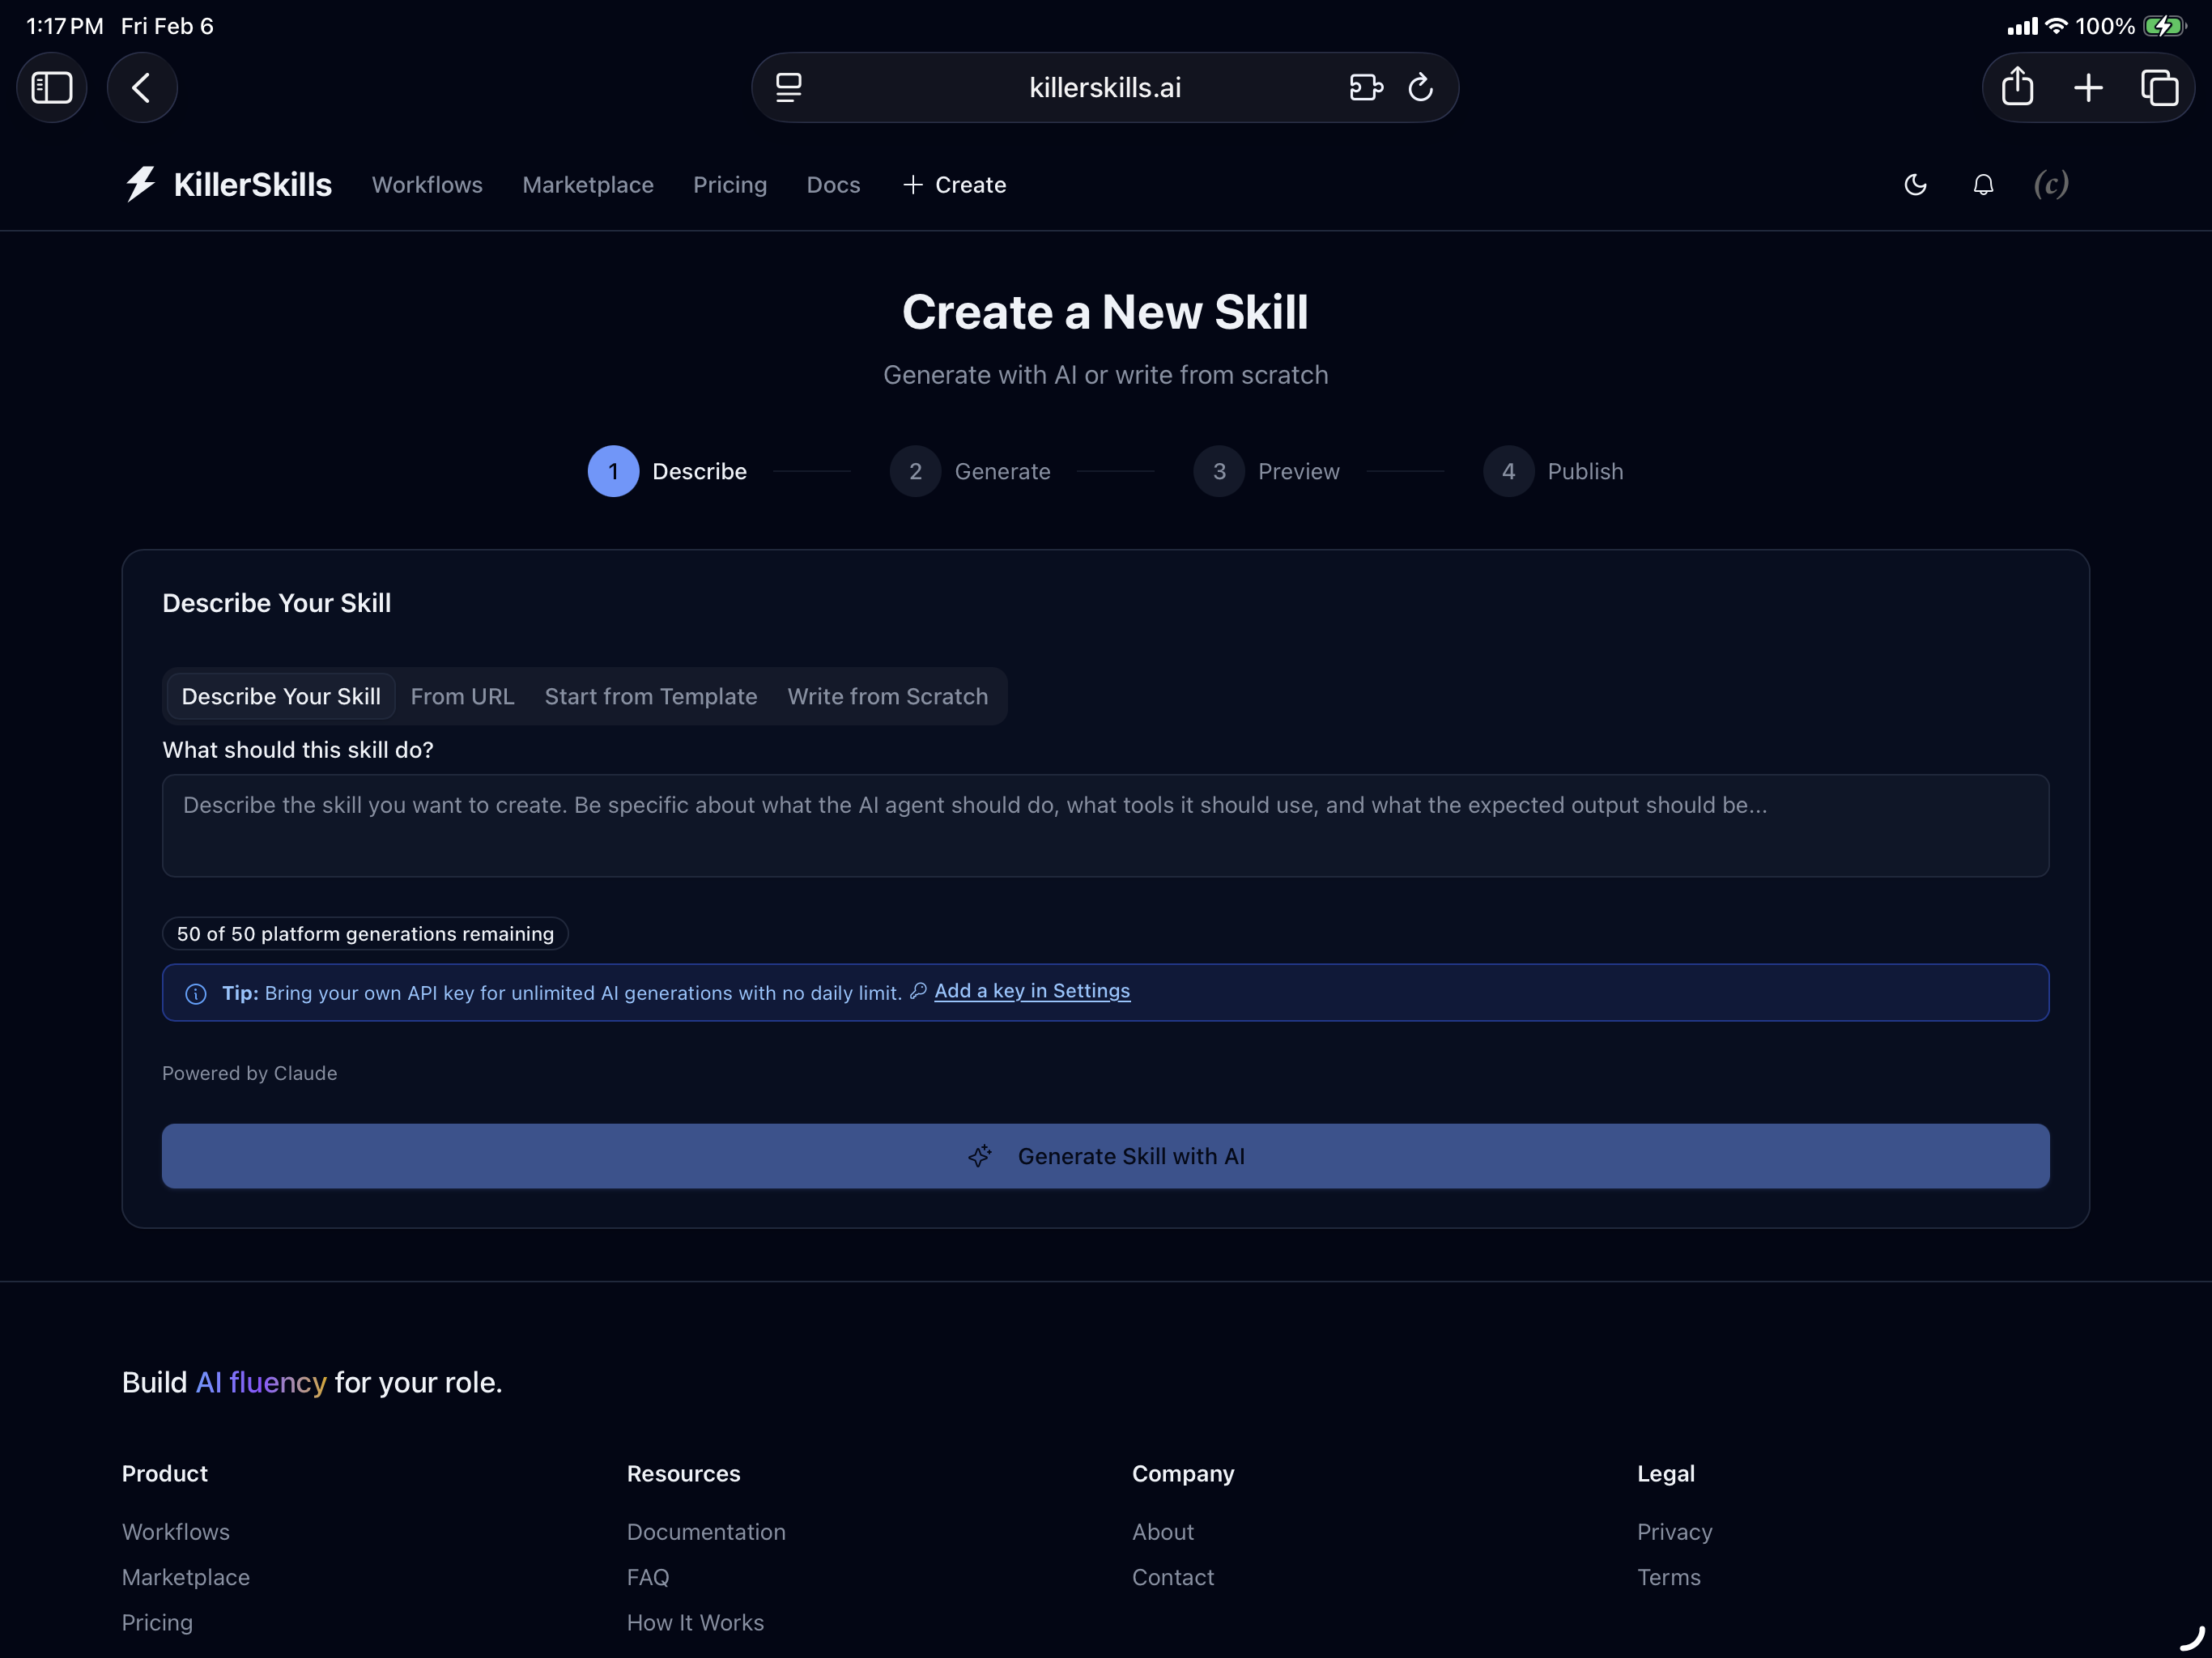The height and width of the screenshot is (1658, 2212).
Task: Show the Safari sidebar
Action: (52, 88)
